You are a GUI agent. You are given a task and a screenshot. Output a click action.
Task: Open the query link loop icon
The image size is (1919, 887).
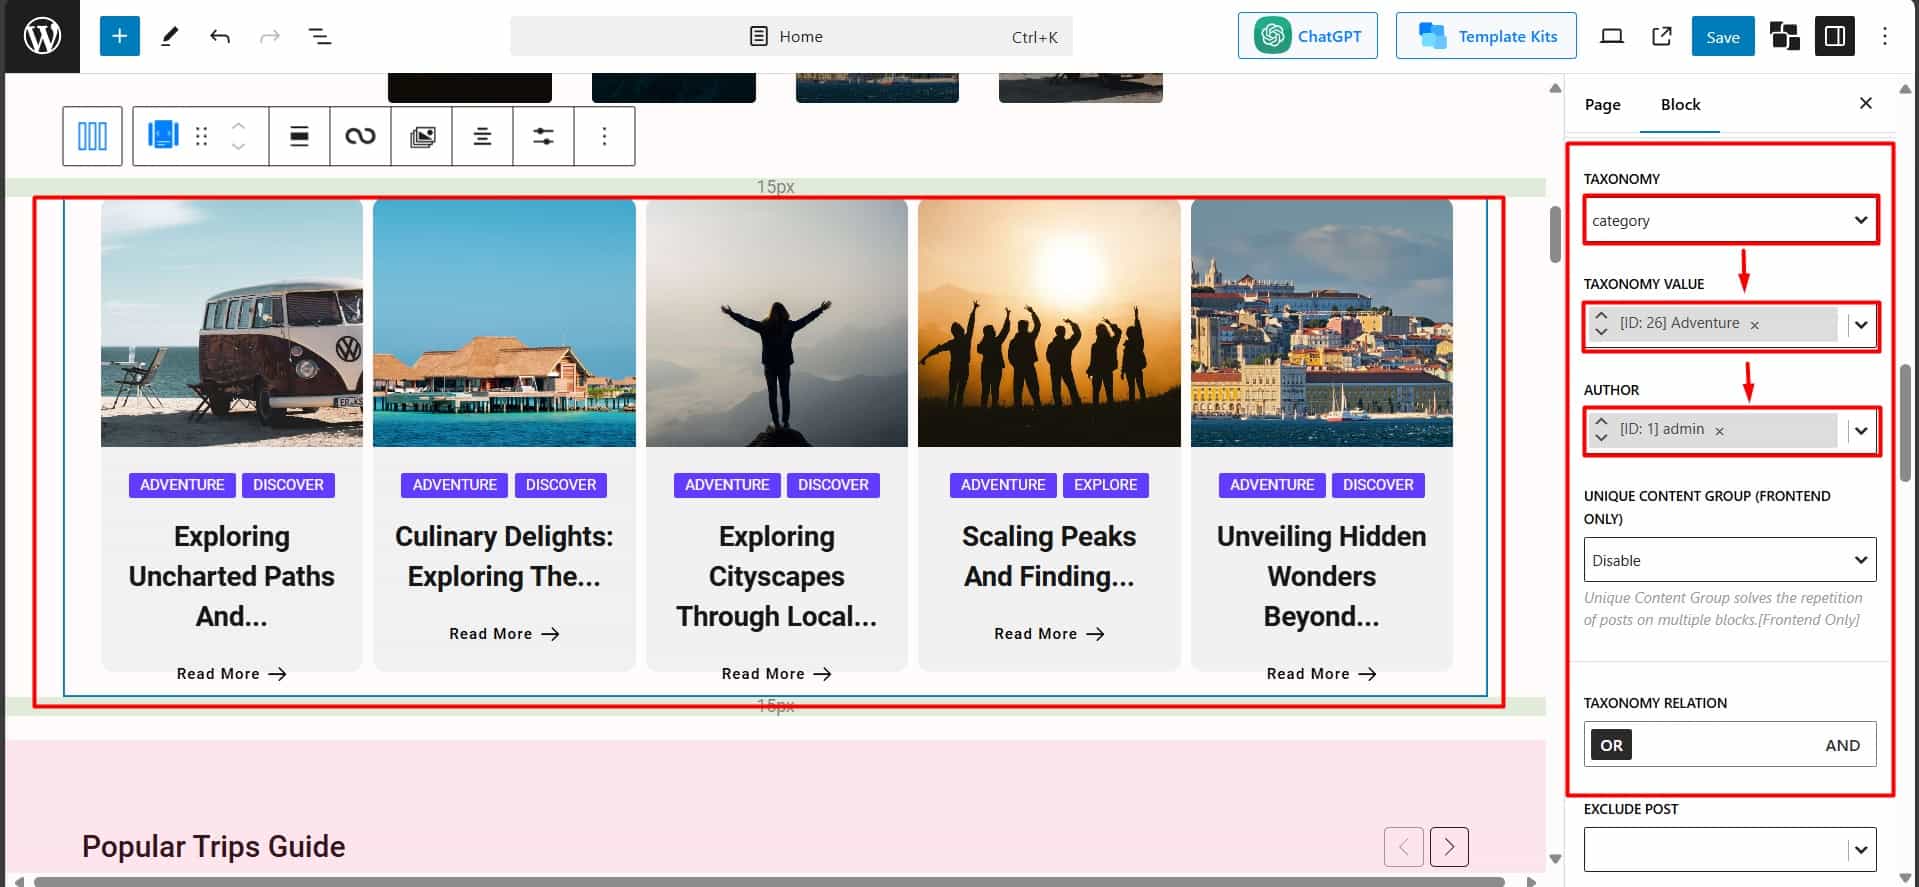(x=360, y=136)
